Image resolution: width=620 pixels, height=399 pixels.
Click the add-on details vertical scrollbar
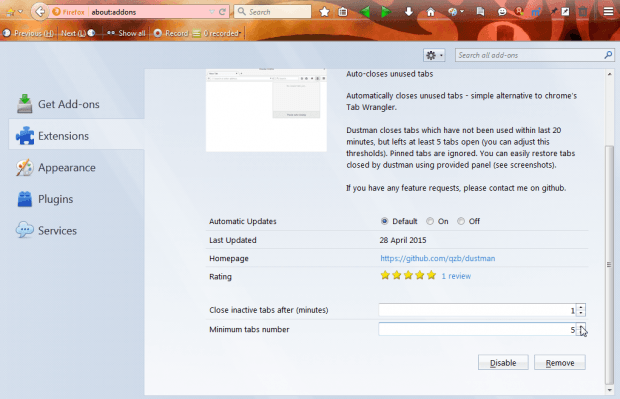click(x=609, y=264)
